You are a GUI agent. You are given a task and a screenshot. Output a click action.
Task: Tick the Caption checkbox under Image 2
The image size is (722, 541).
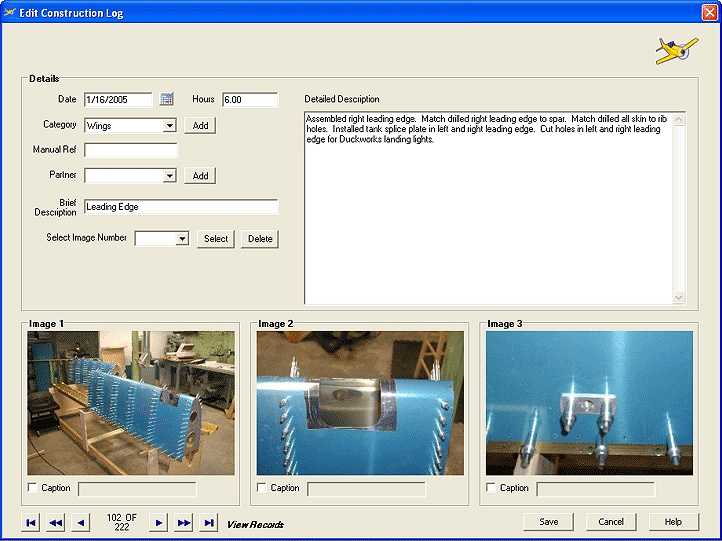pos(262,488)
